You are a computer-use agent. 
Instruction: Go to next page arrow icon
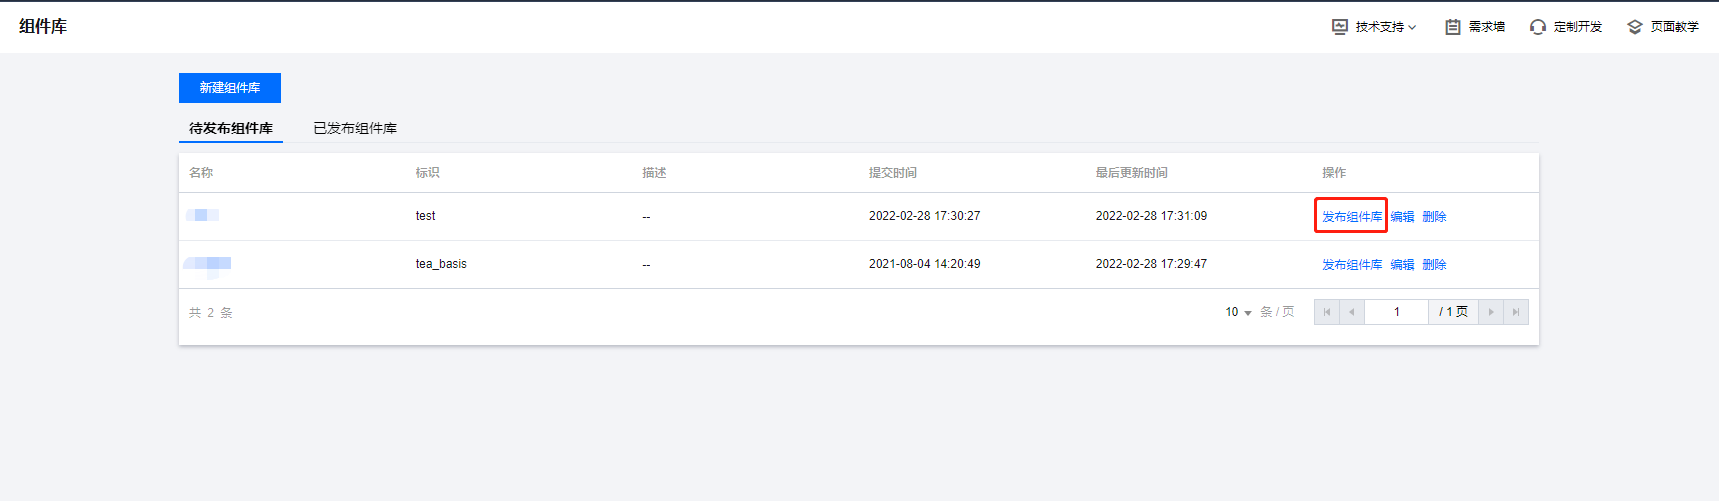1491,312
